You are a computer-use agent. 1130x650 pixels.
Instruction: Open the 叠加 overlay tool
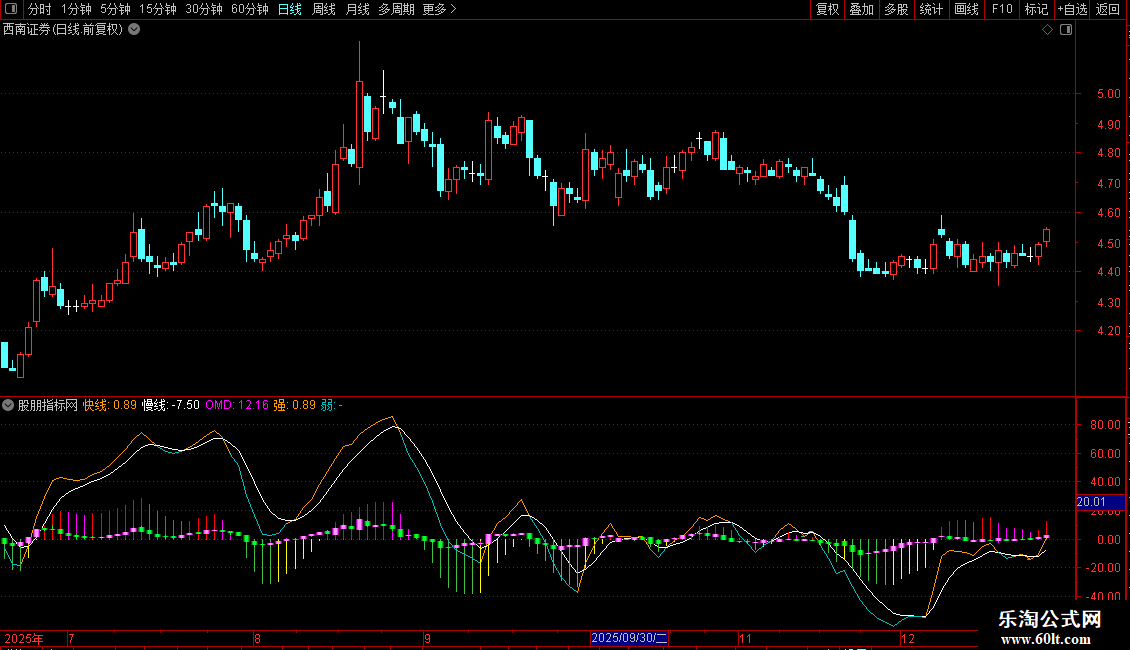point(861,10)
